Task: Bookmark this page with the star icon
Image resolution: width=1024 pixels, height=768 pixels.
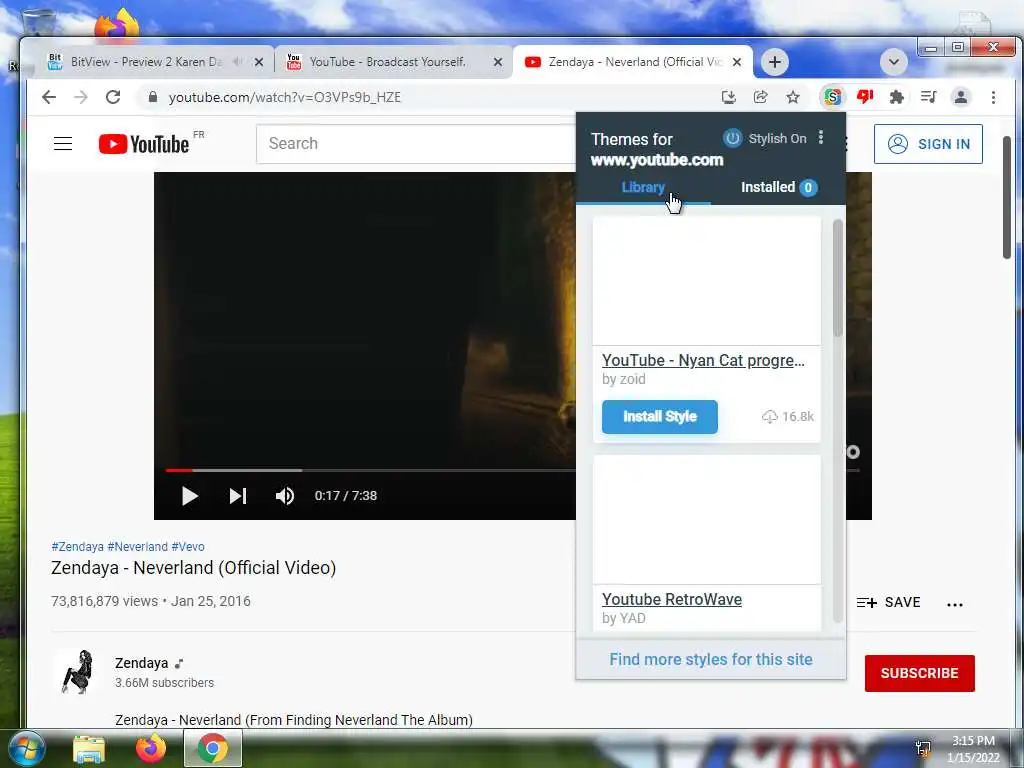Action: point(793,97)
